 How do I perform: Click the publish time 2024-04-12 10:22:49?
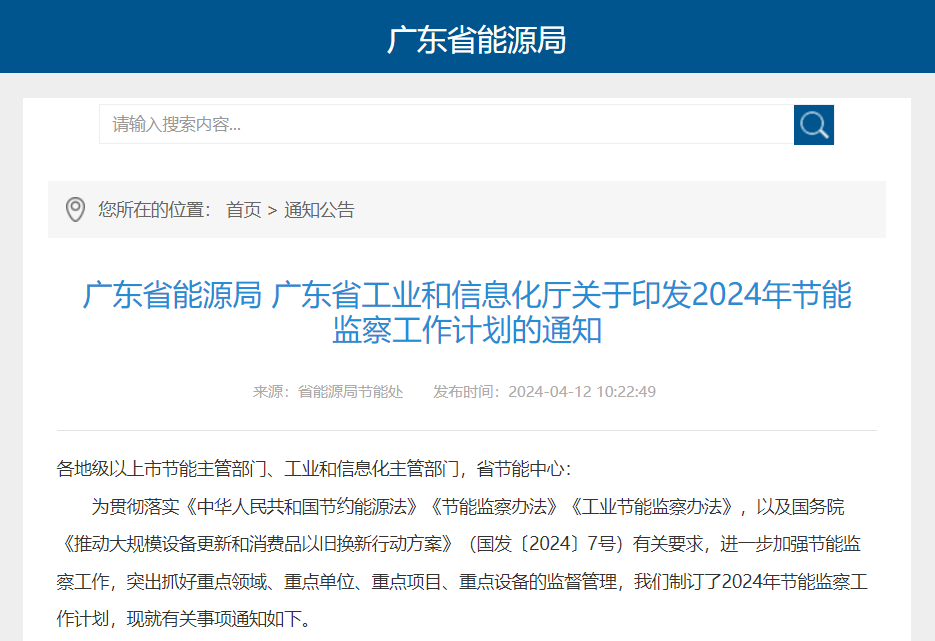[x=582, y=392]
